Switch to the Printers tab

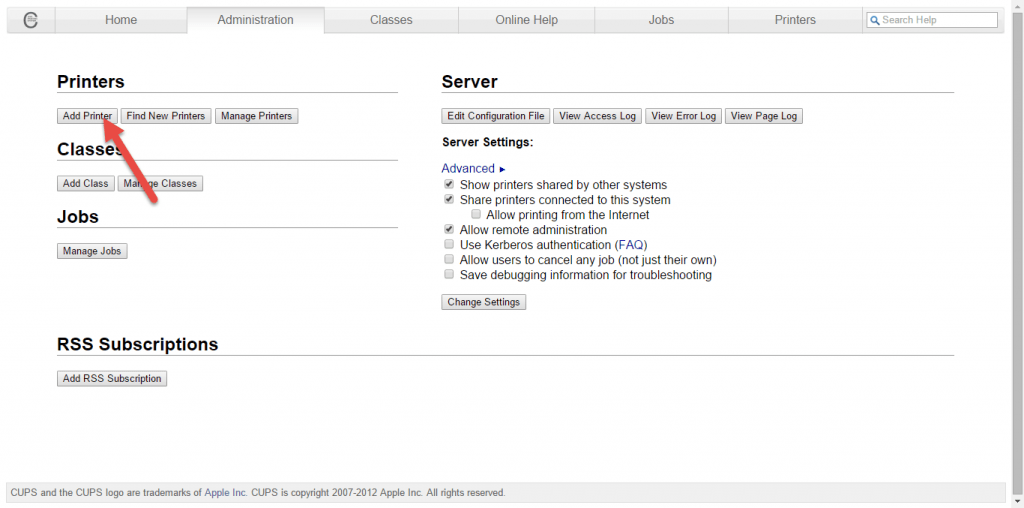coord(795,20)
